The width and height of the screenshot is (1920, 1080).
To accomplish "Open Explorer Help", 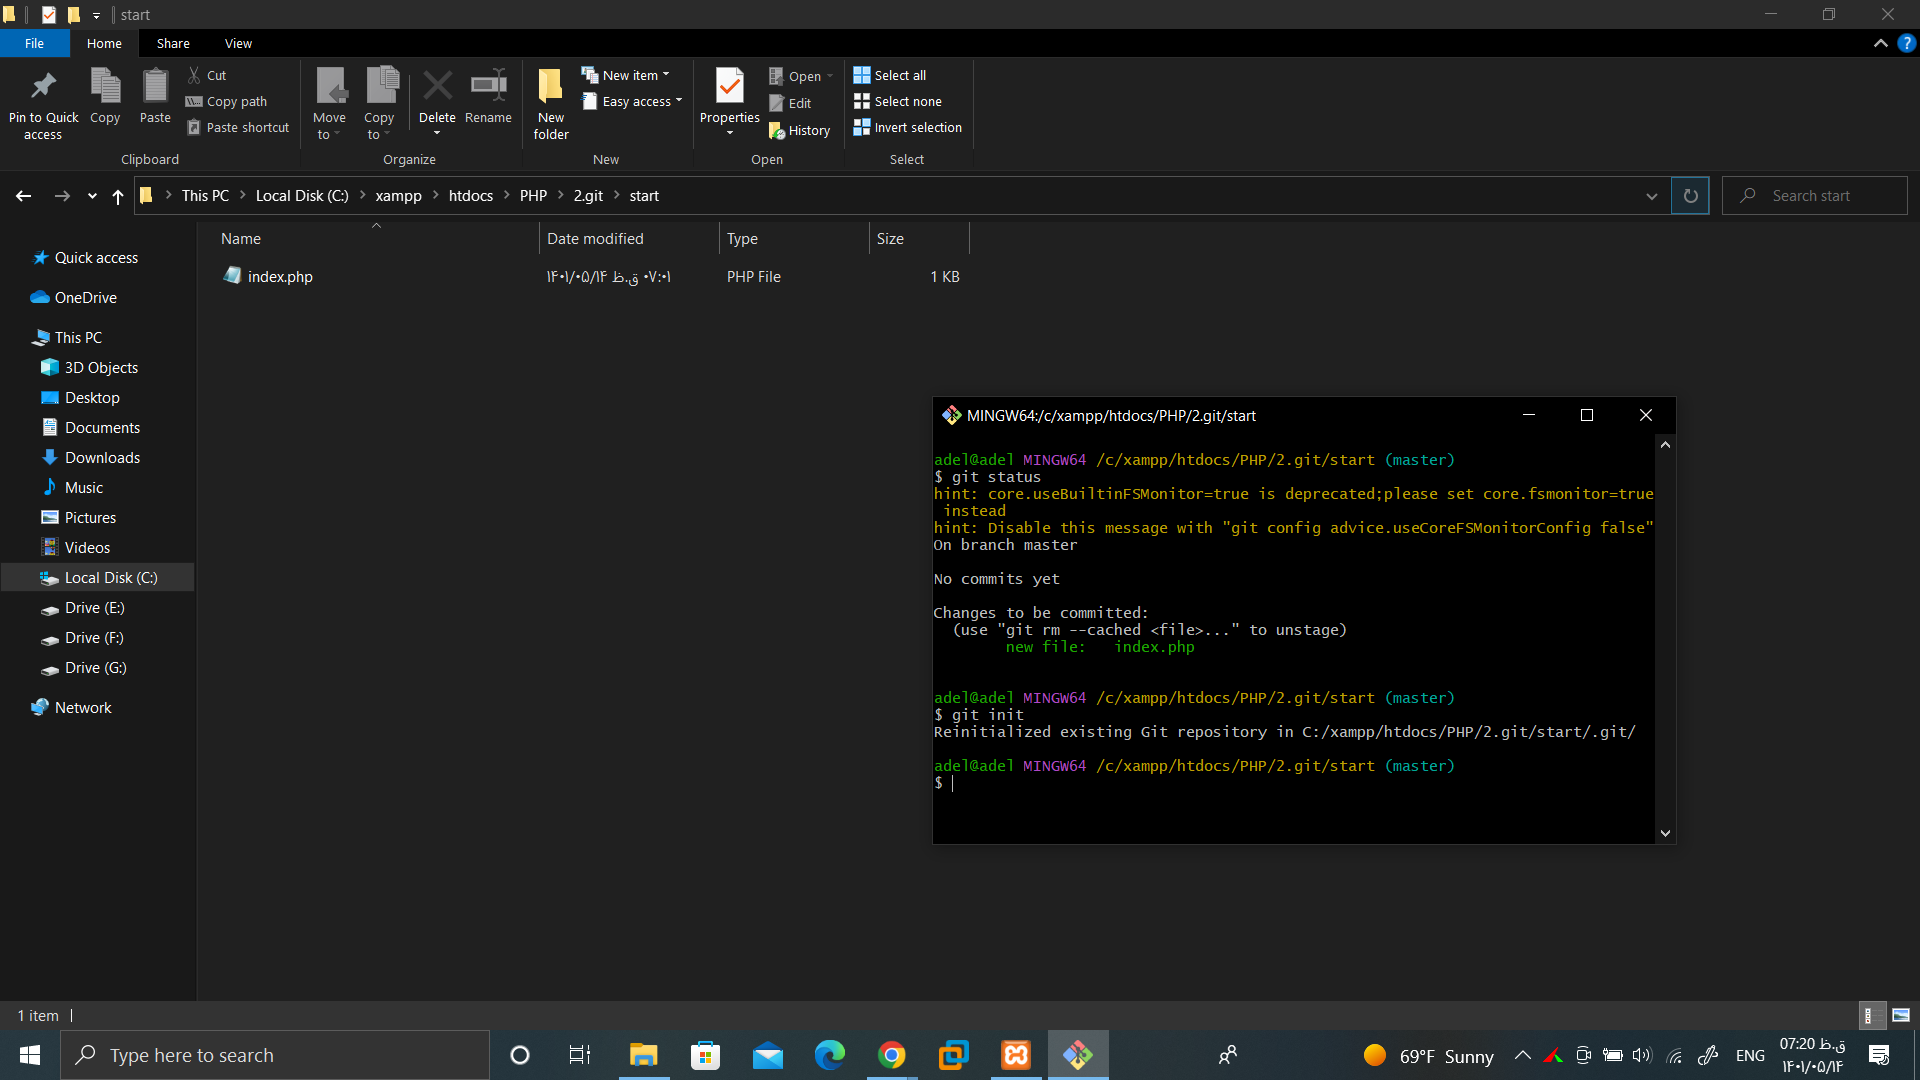I will 1907,43.
